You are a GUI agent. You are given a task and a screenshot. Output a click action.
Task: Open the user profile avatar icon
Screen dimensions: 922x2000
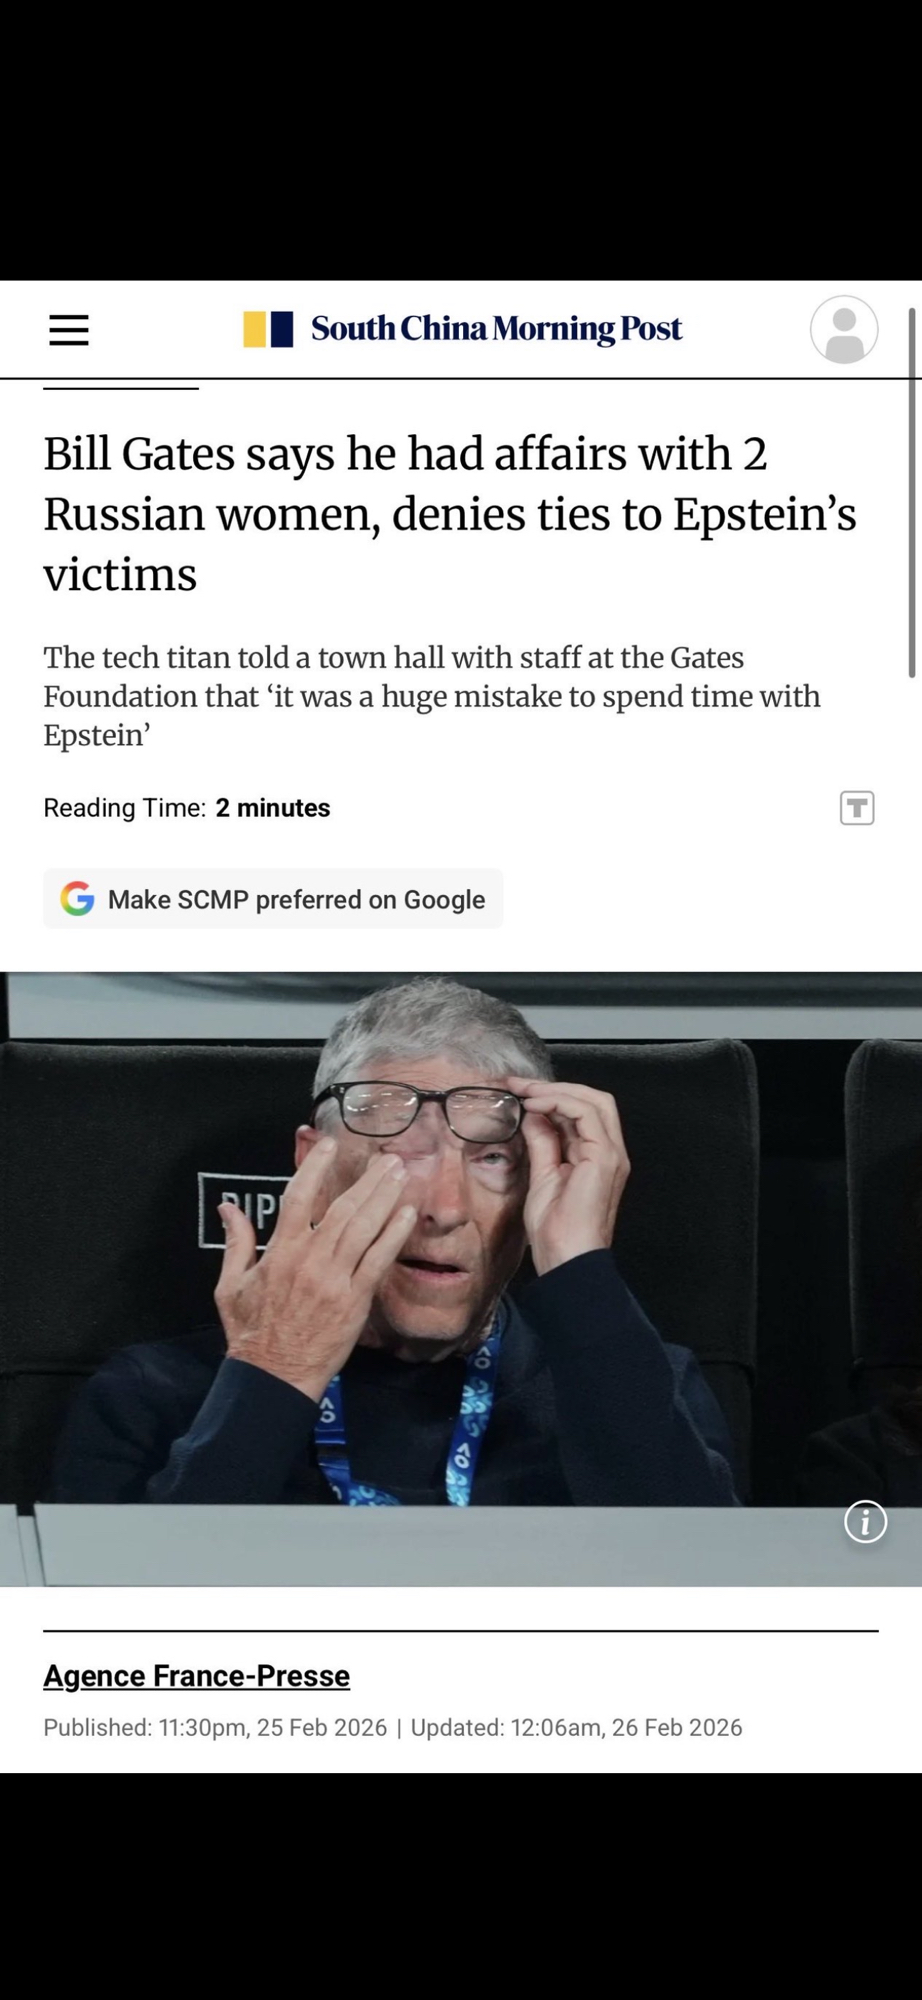pos(844,329)
